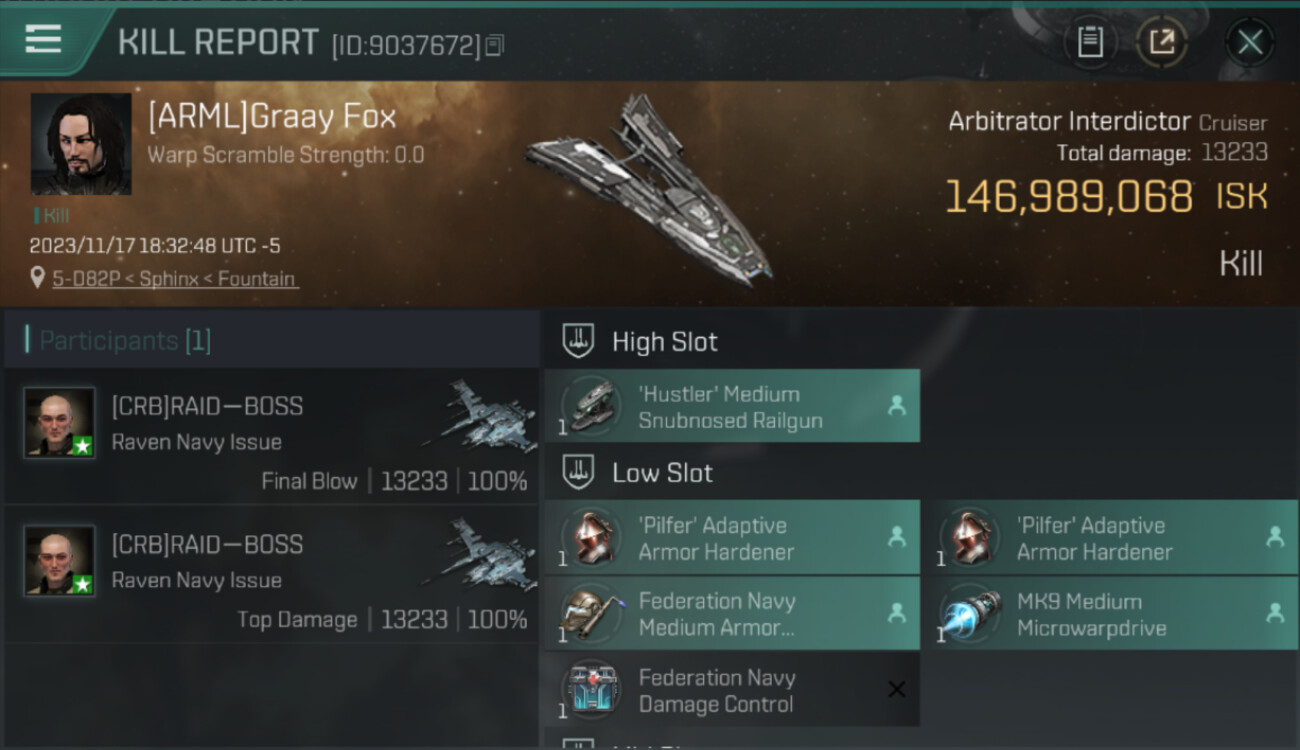Click the destroyed X on Damage Control
This screenshot has height=750, width=1300.
[897, 689]
